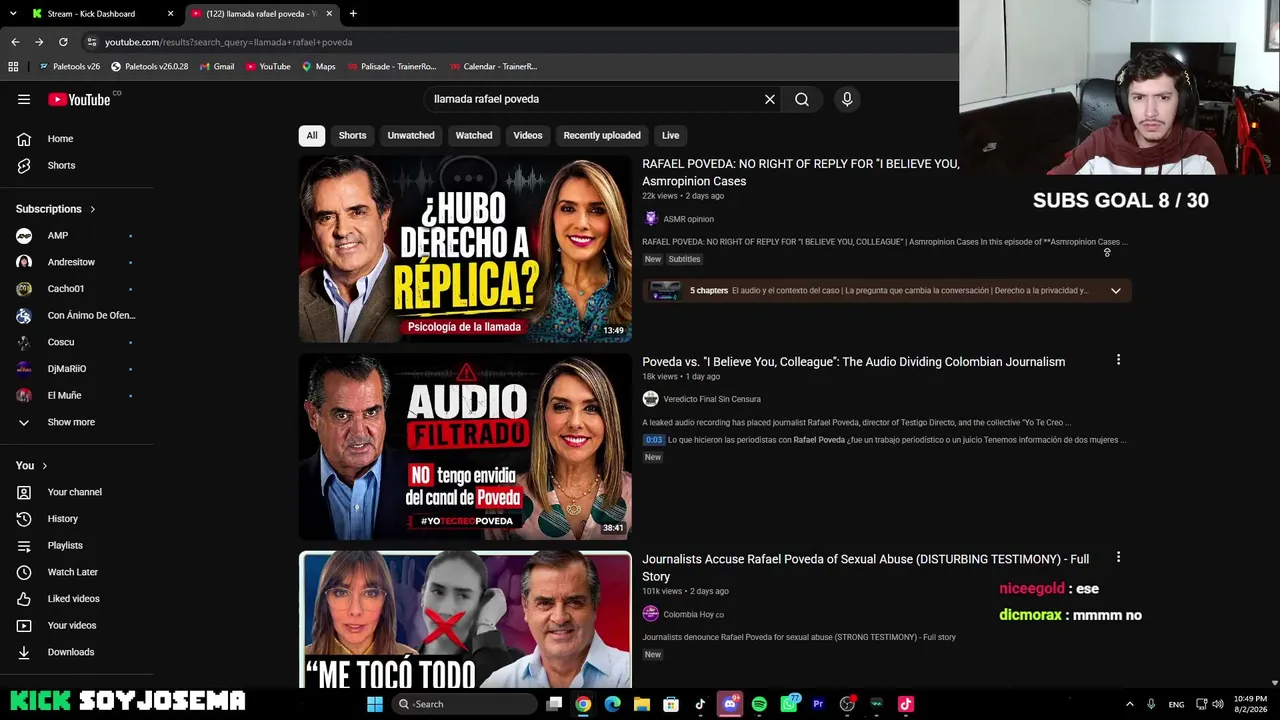1280x720 pixels.
Task: Open options menu for Audio Dividing Colombian Journalism video
Action: 1118,360
